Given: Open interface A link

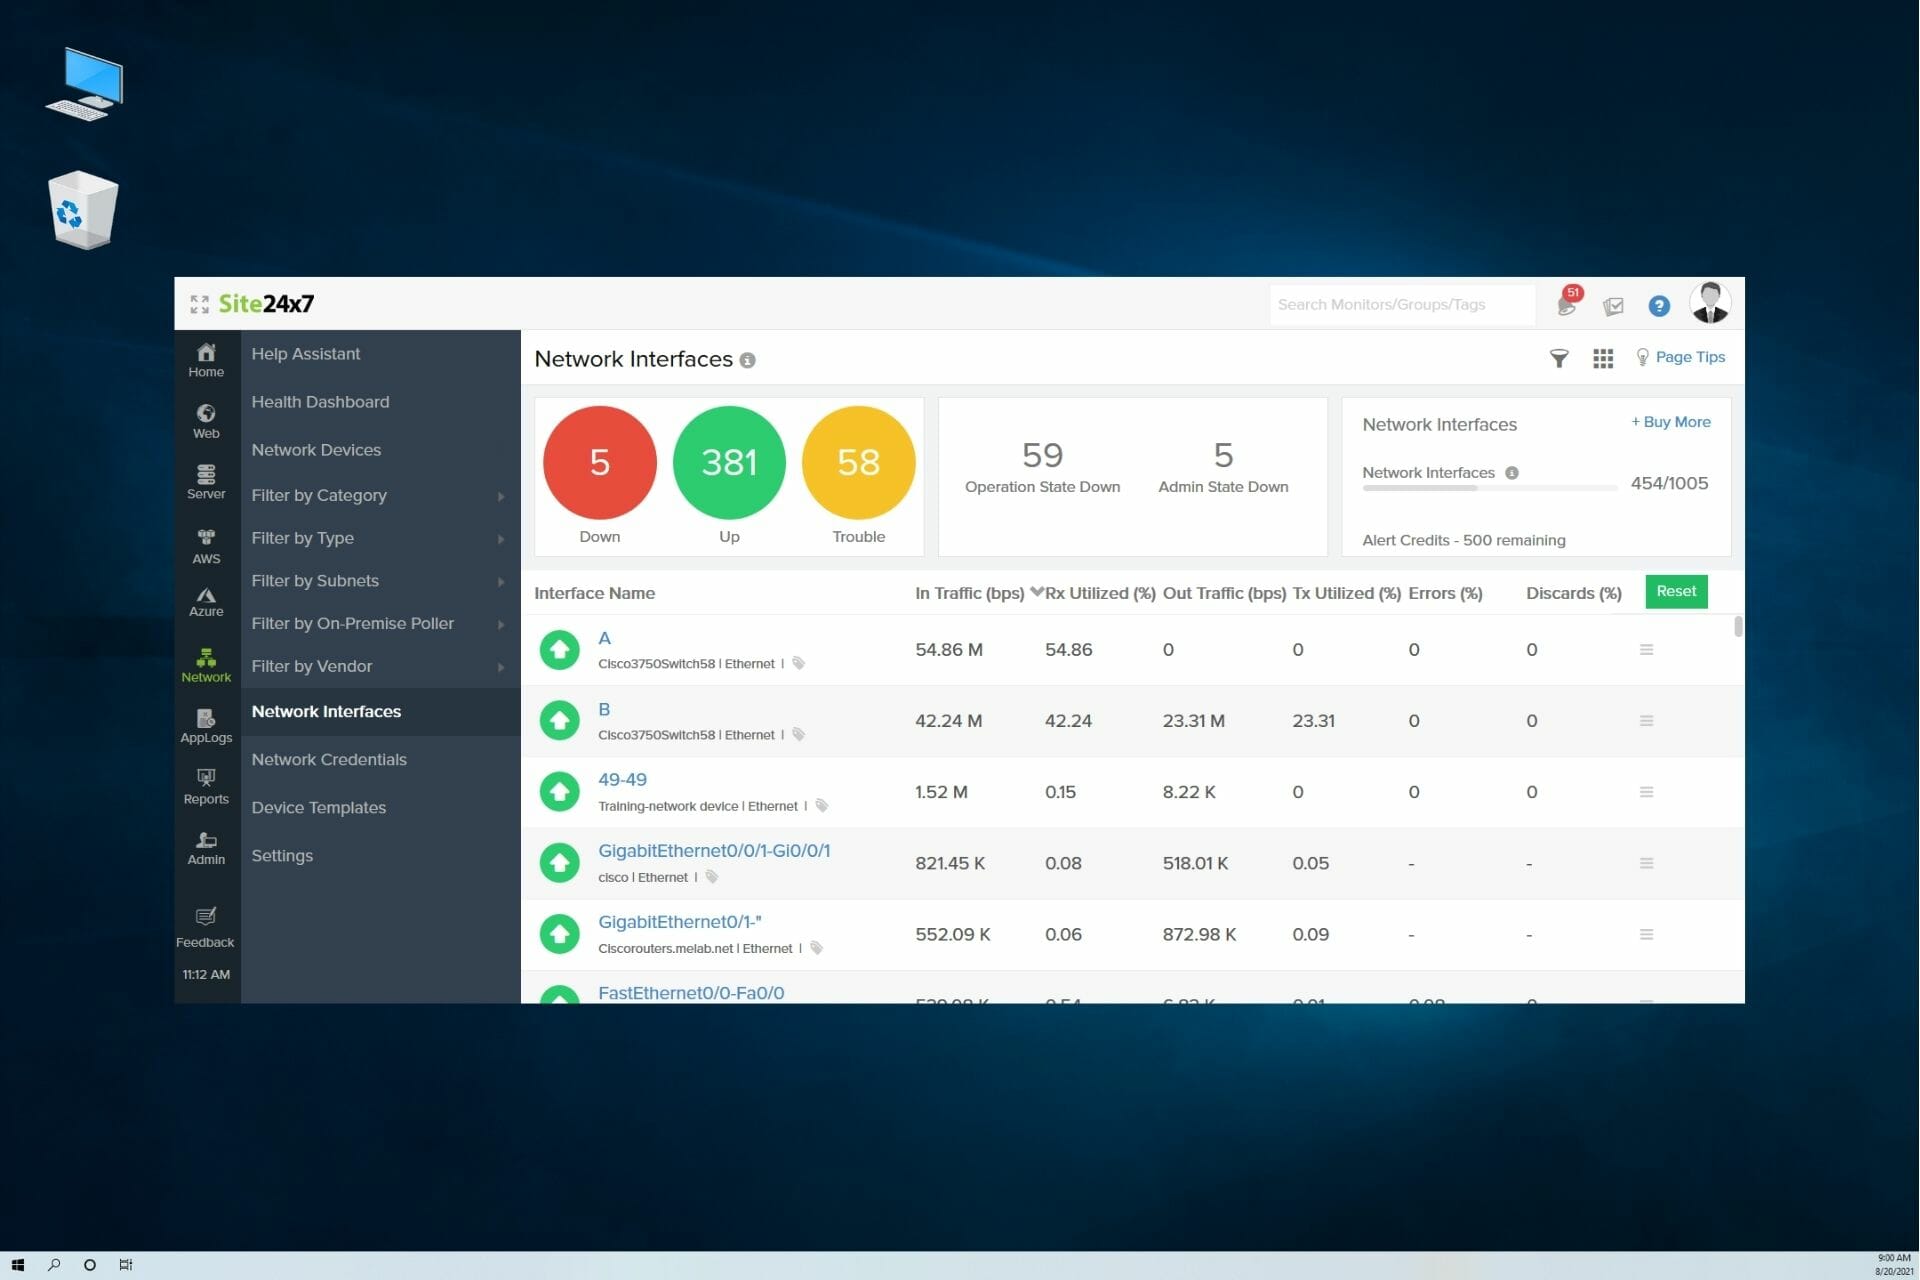Looking at the screenshot, I should (x=604, y=638).
